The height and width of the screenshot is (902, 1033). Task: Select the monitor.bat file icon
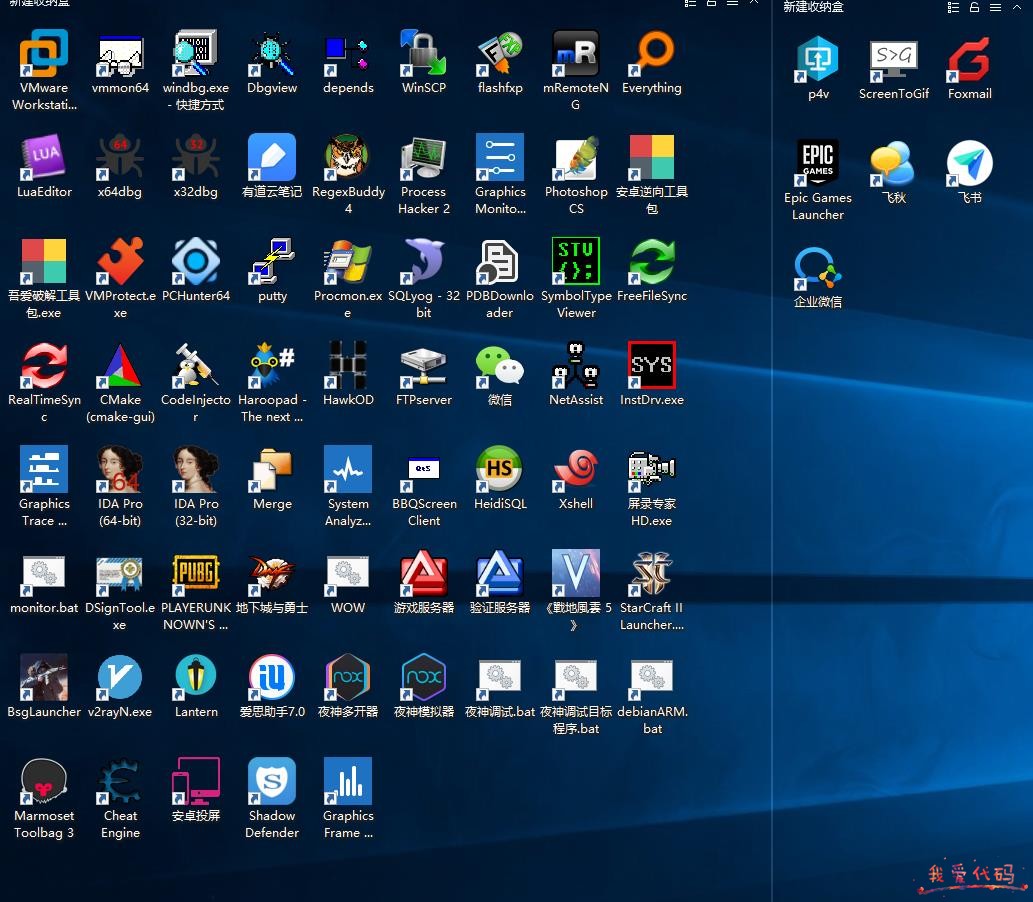[x=44, y=573]
